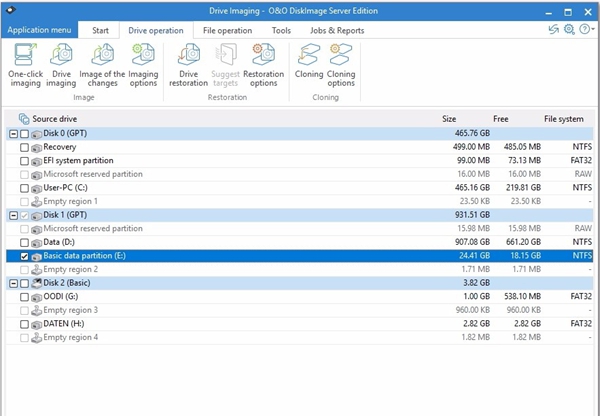
Task: Collapse the Disk 2 (Basic) tree node
Action: coord(13,284)
